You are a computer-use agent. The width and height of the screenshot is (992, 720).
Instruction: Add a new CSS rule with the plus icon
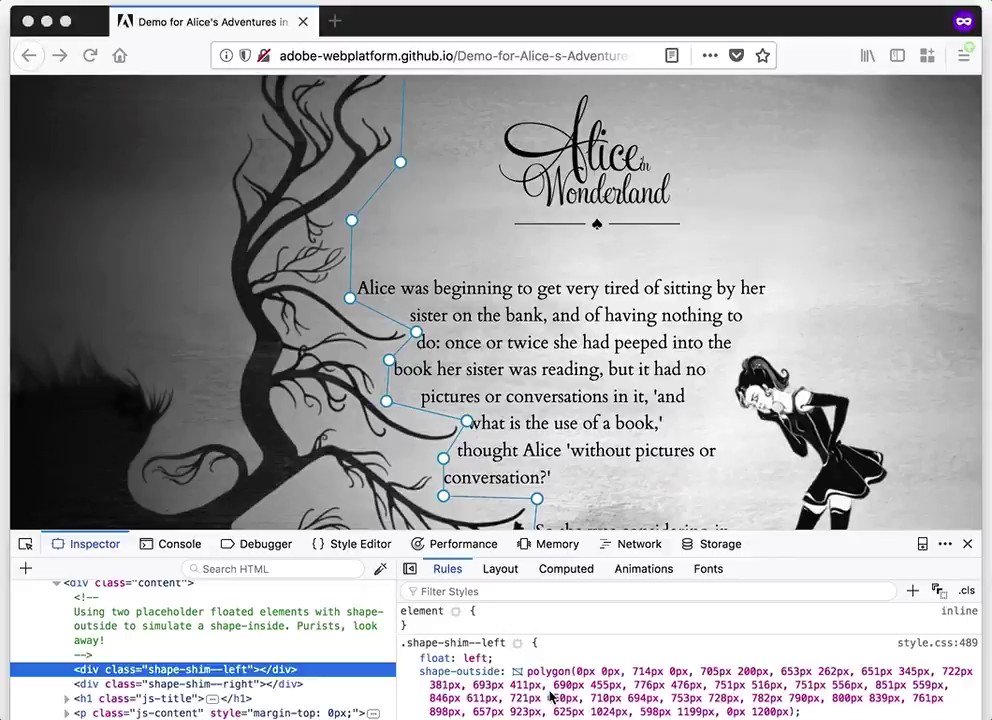tap(912, 591)
